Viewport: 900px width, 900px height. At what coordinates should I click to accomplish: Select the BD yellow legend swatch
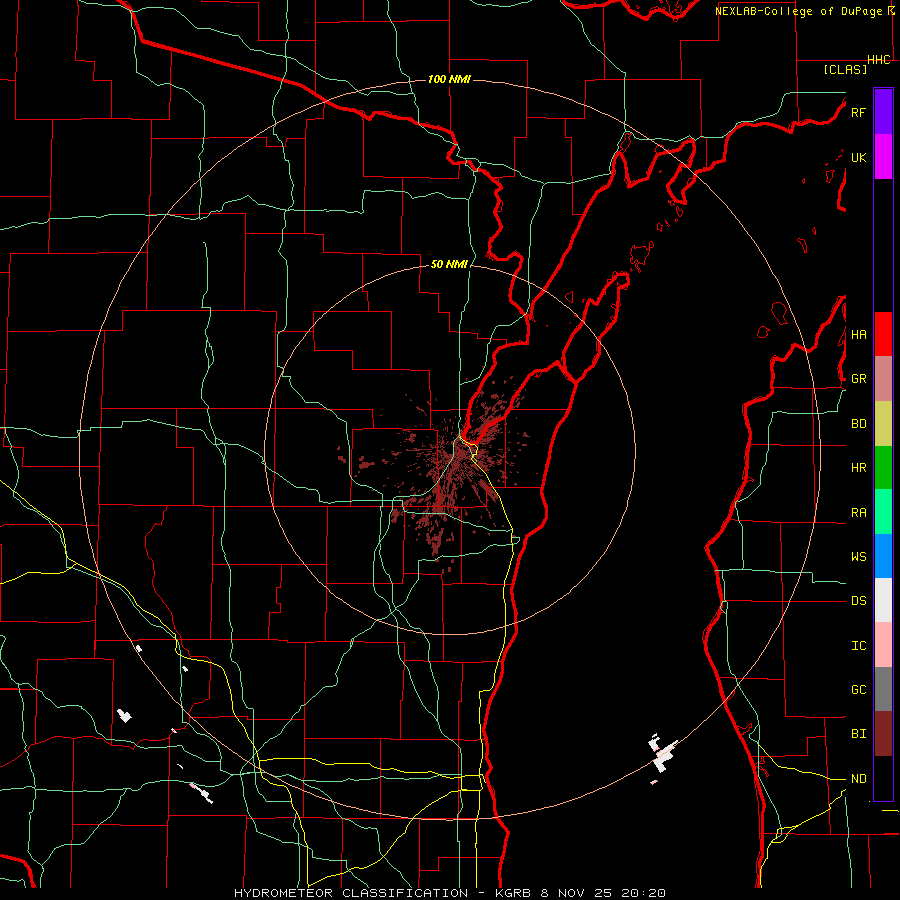click(x=883, y=424)
